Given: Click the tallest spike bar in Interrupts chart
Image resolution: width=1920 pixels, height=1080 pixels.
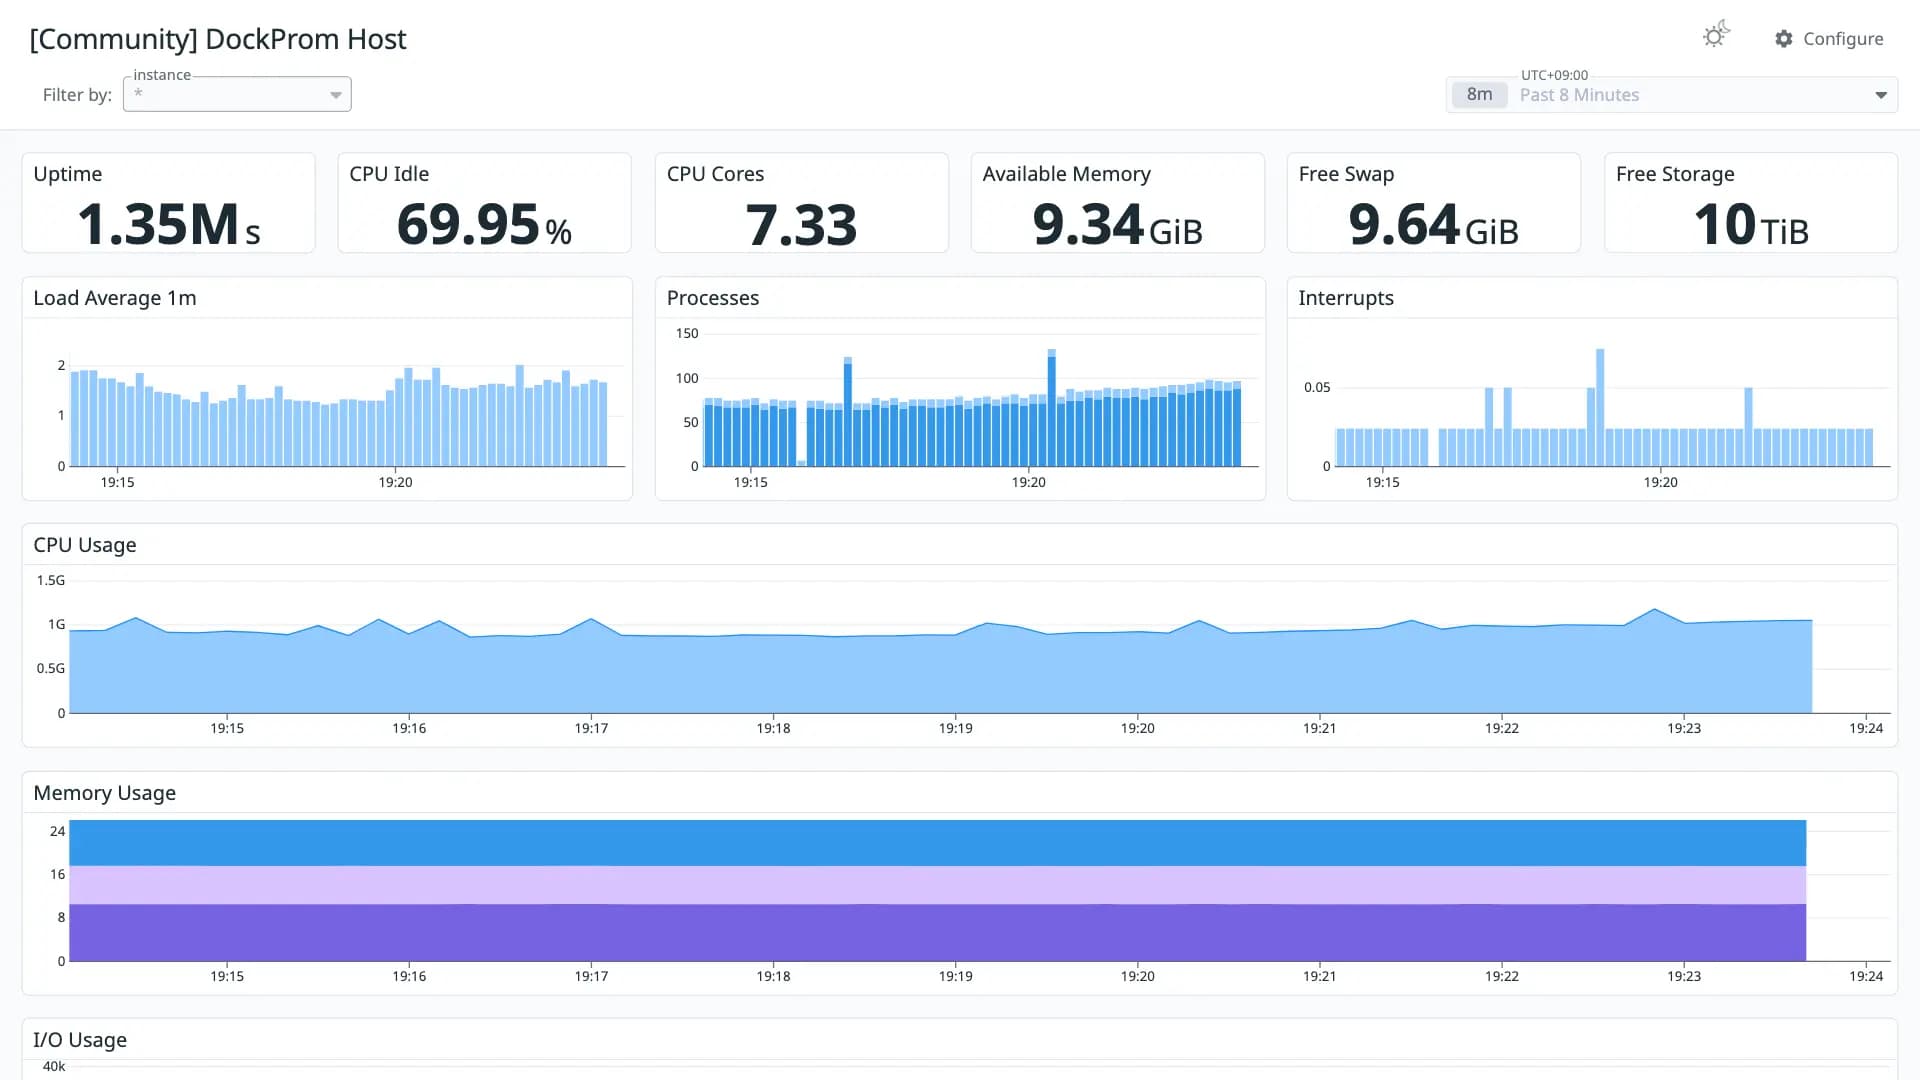Looking at the screenshot, I should (1600, 407).
